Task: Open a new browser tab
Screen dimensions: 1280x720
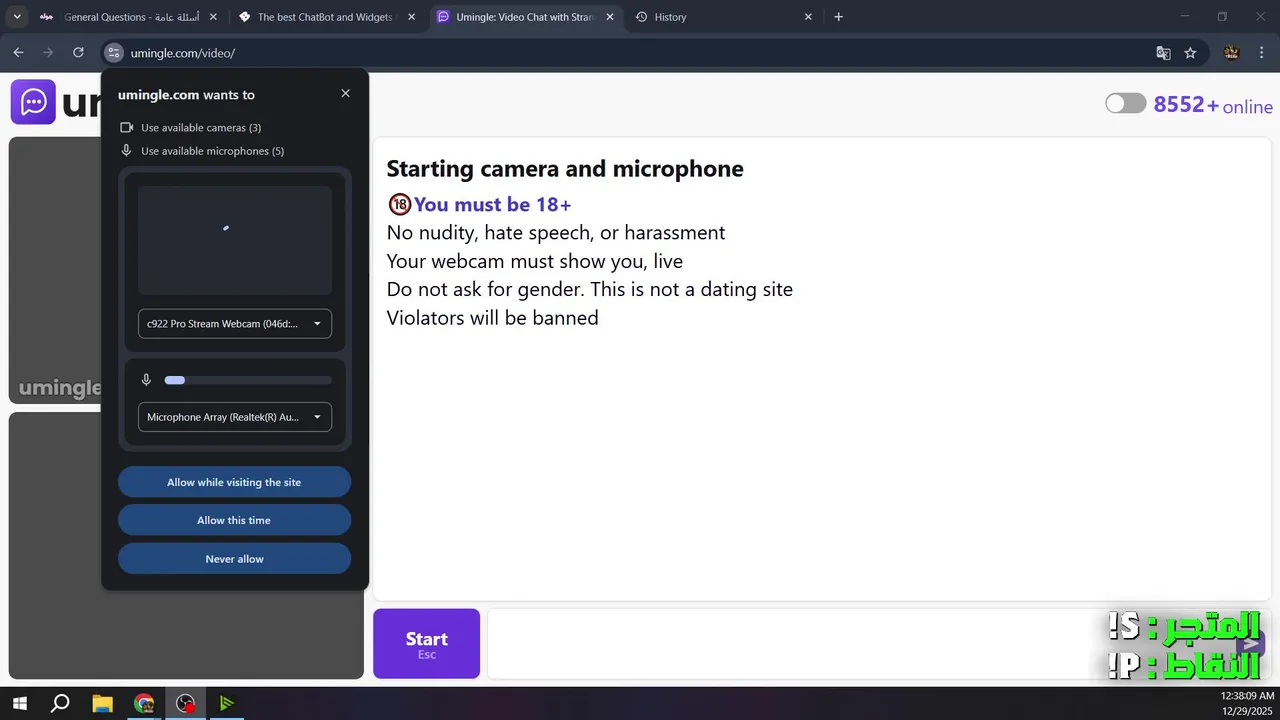Action: point(838,17)
